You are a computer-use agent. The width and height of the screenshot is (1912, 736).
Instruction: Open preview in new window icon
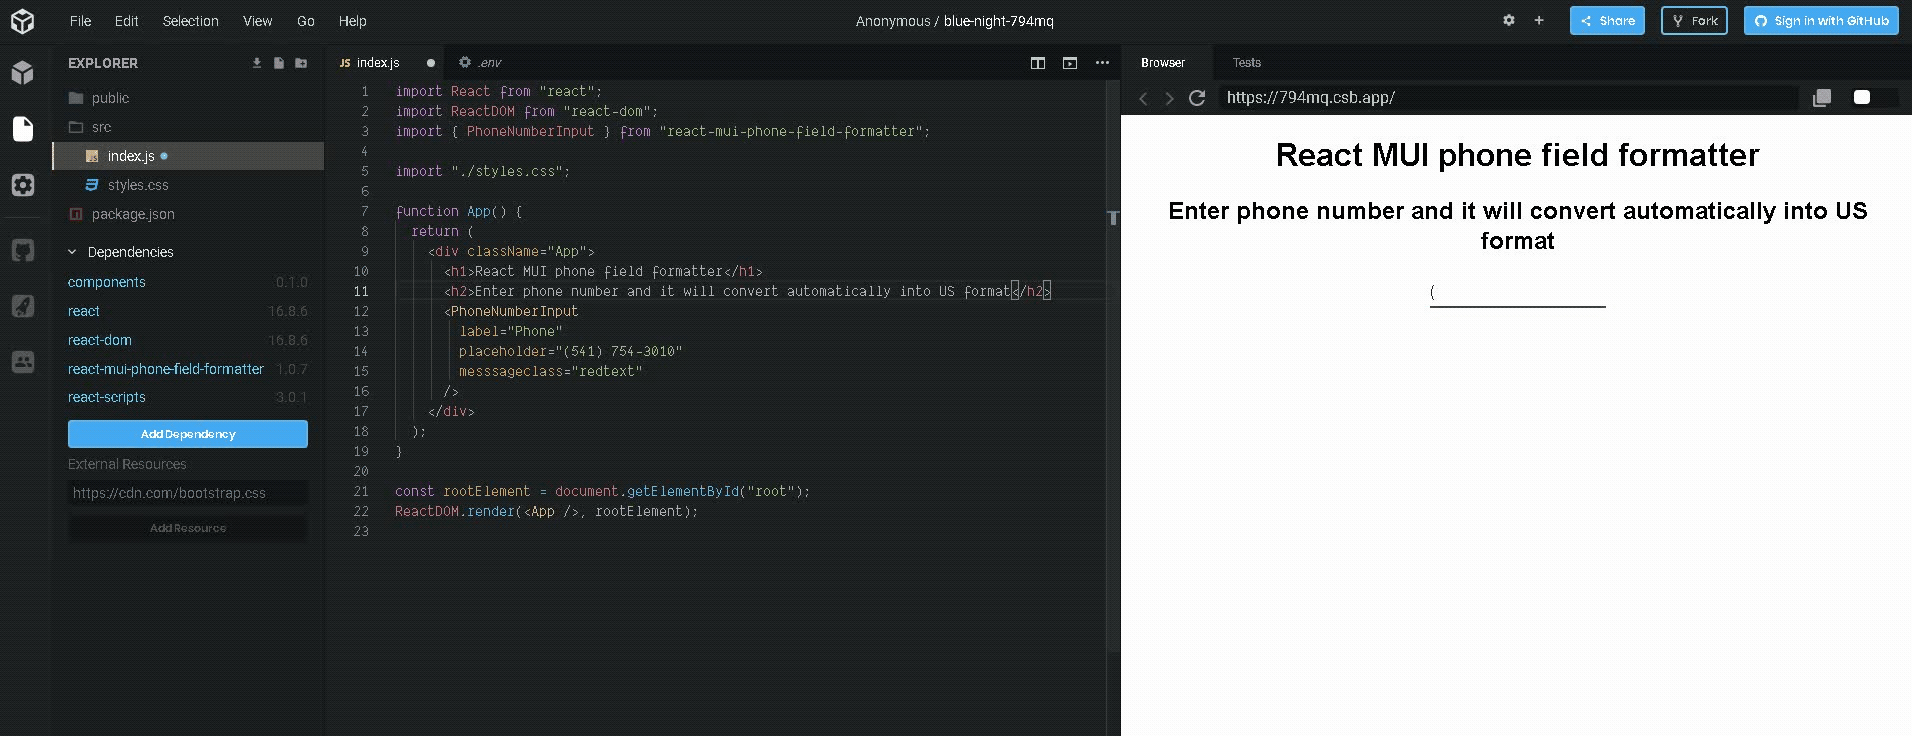[1822, 97]
